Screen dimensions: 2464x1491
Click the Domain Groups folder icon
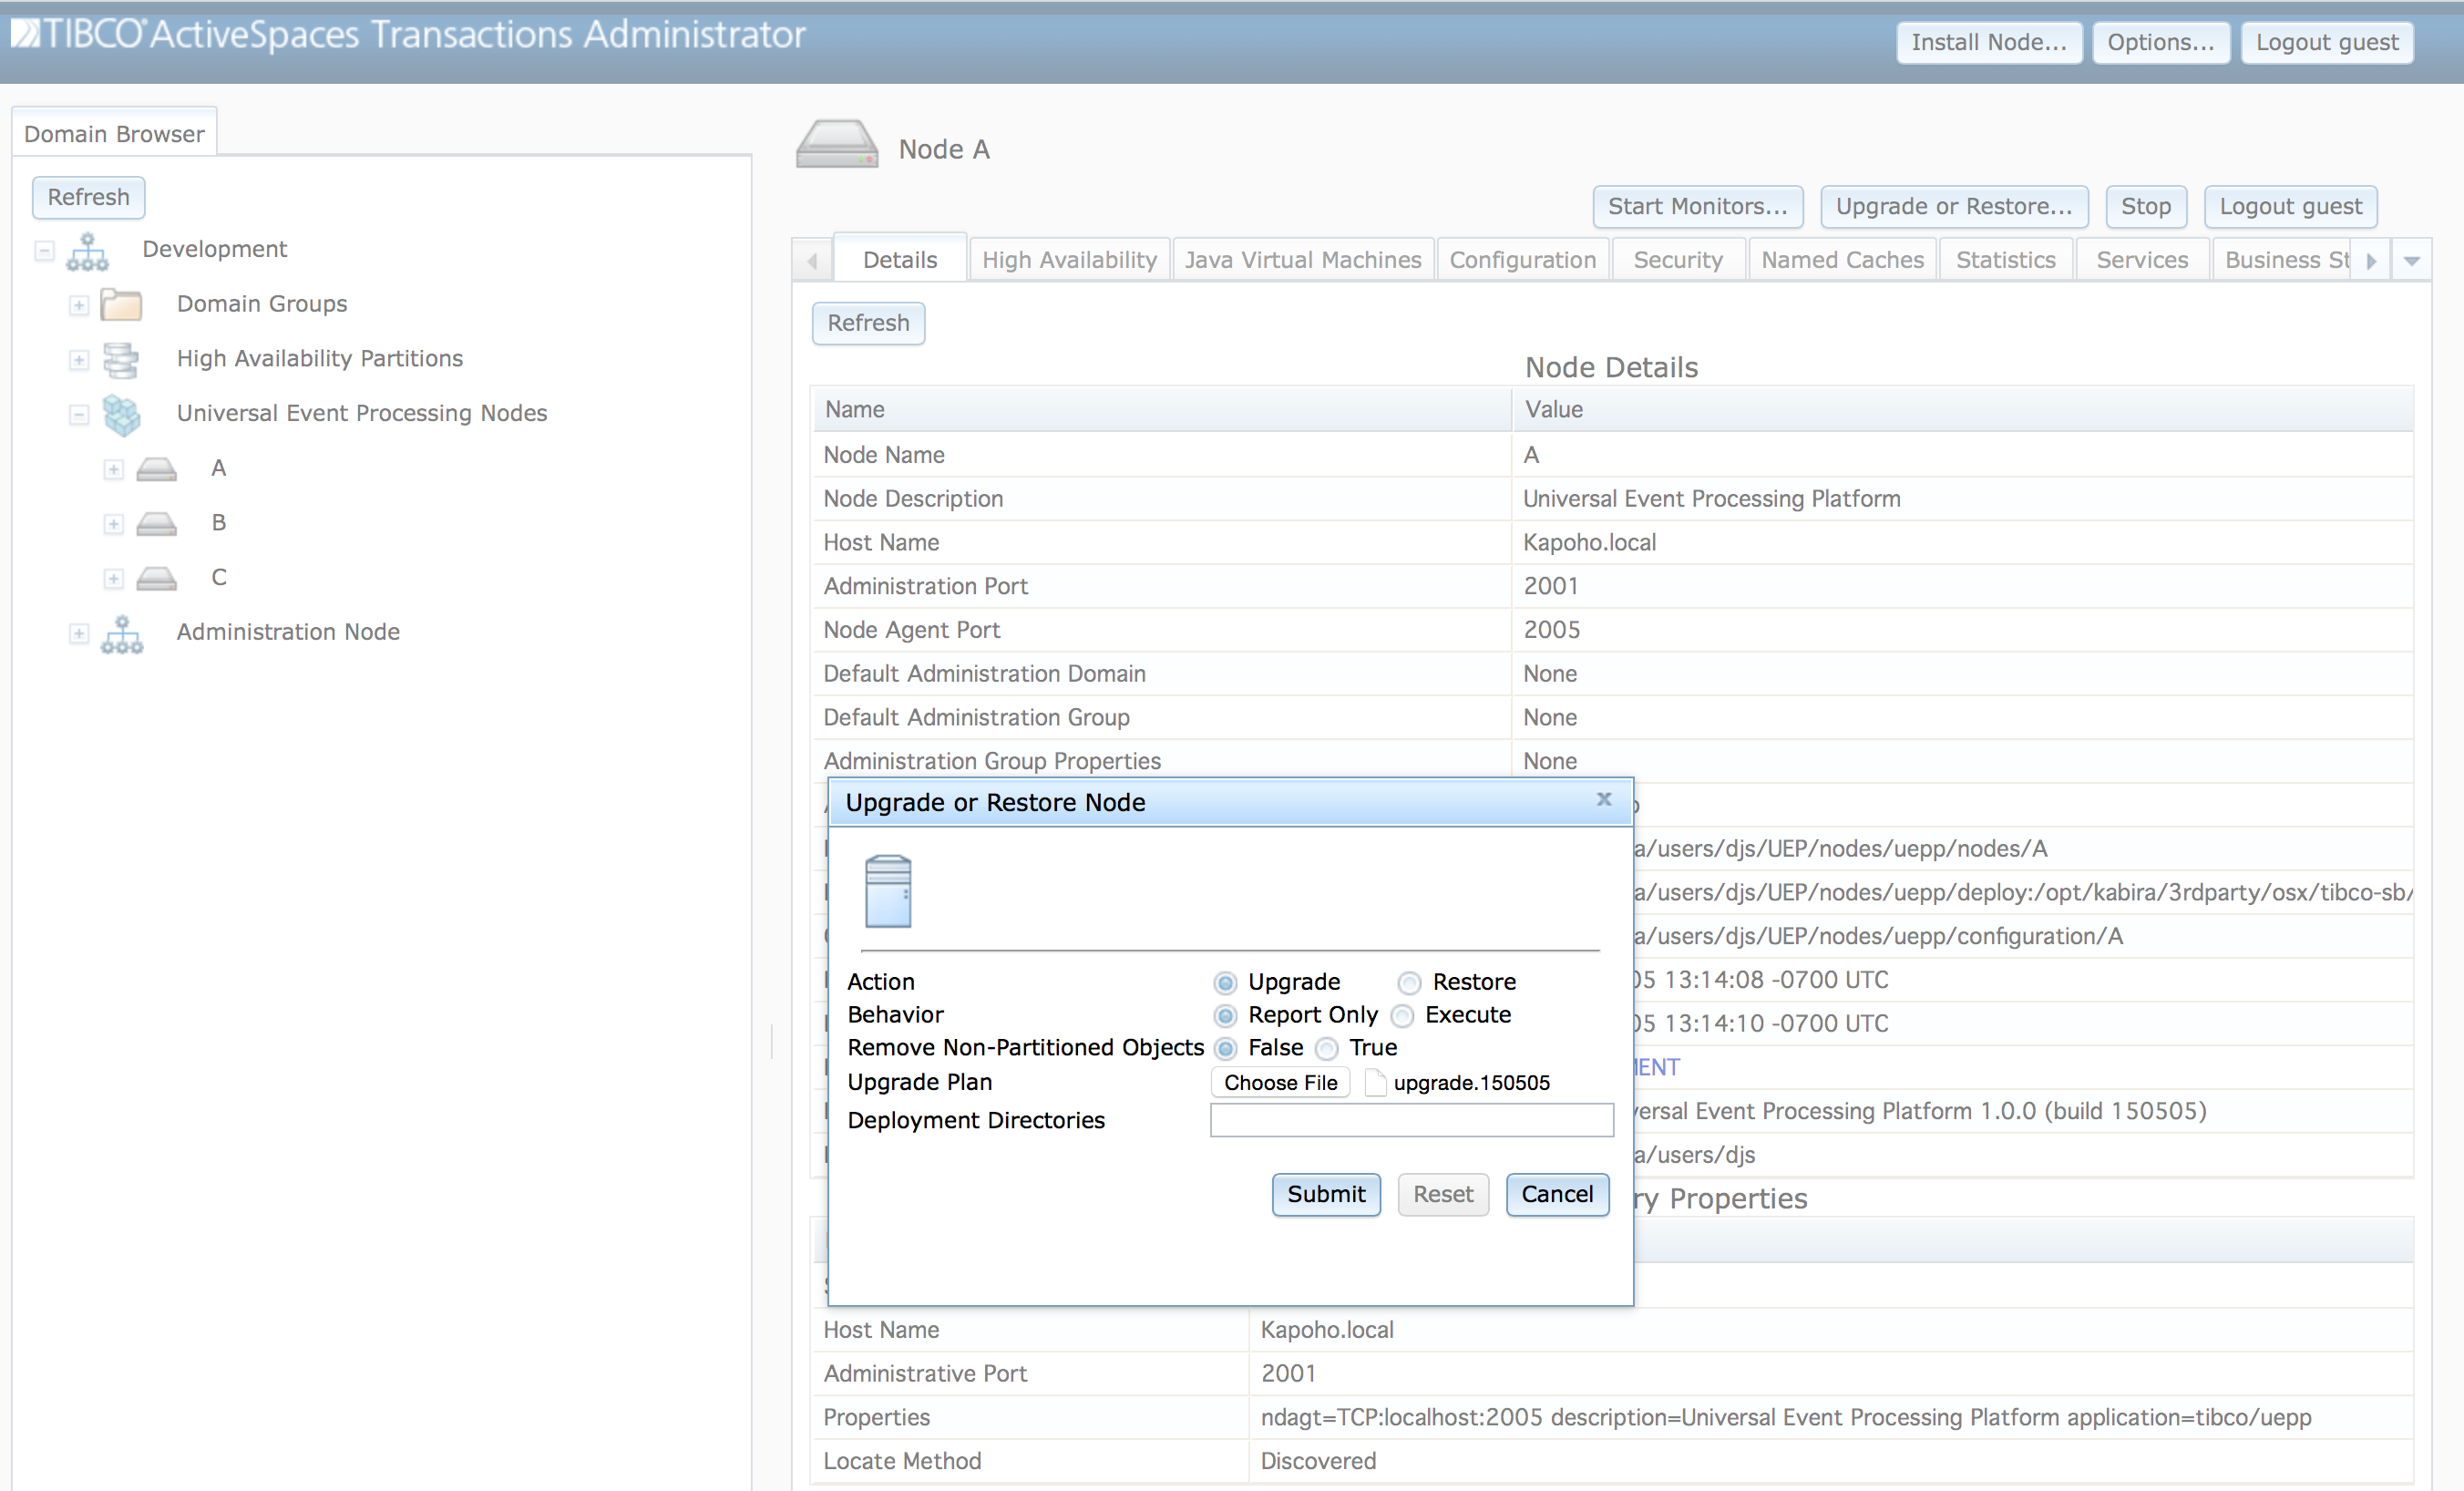coord(120,304)
